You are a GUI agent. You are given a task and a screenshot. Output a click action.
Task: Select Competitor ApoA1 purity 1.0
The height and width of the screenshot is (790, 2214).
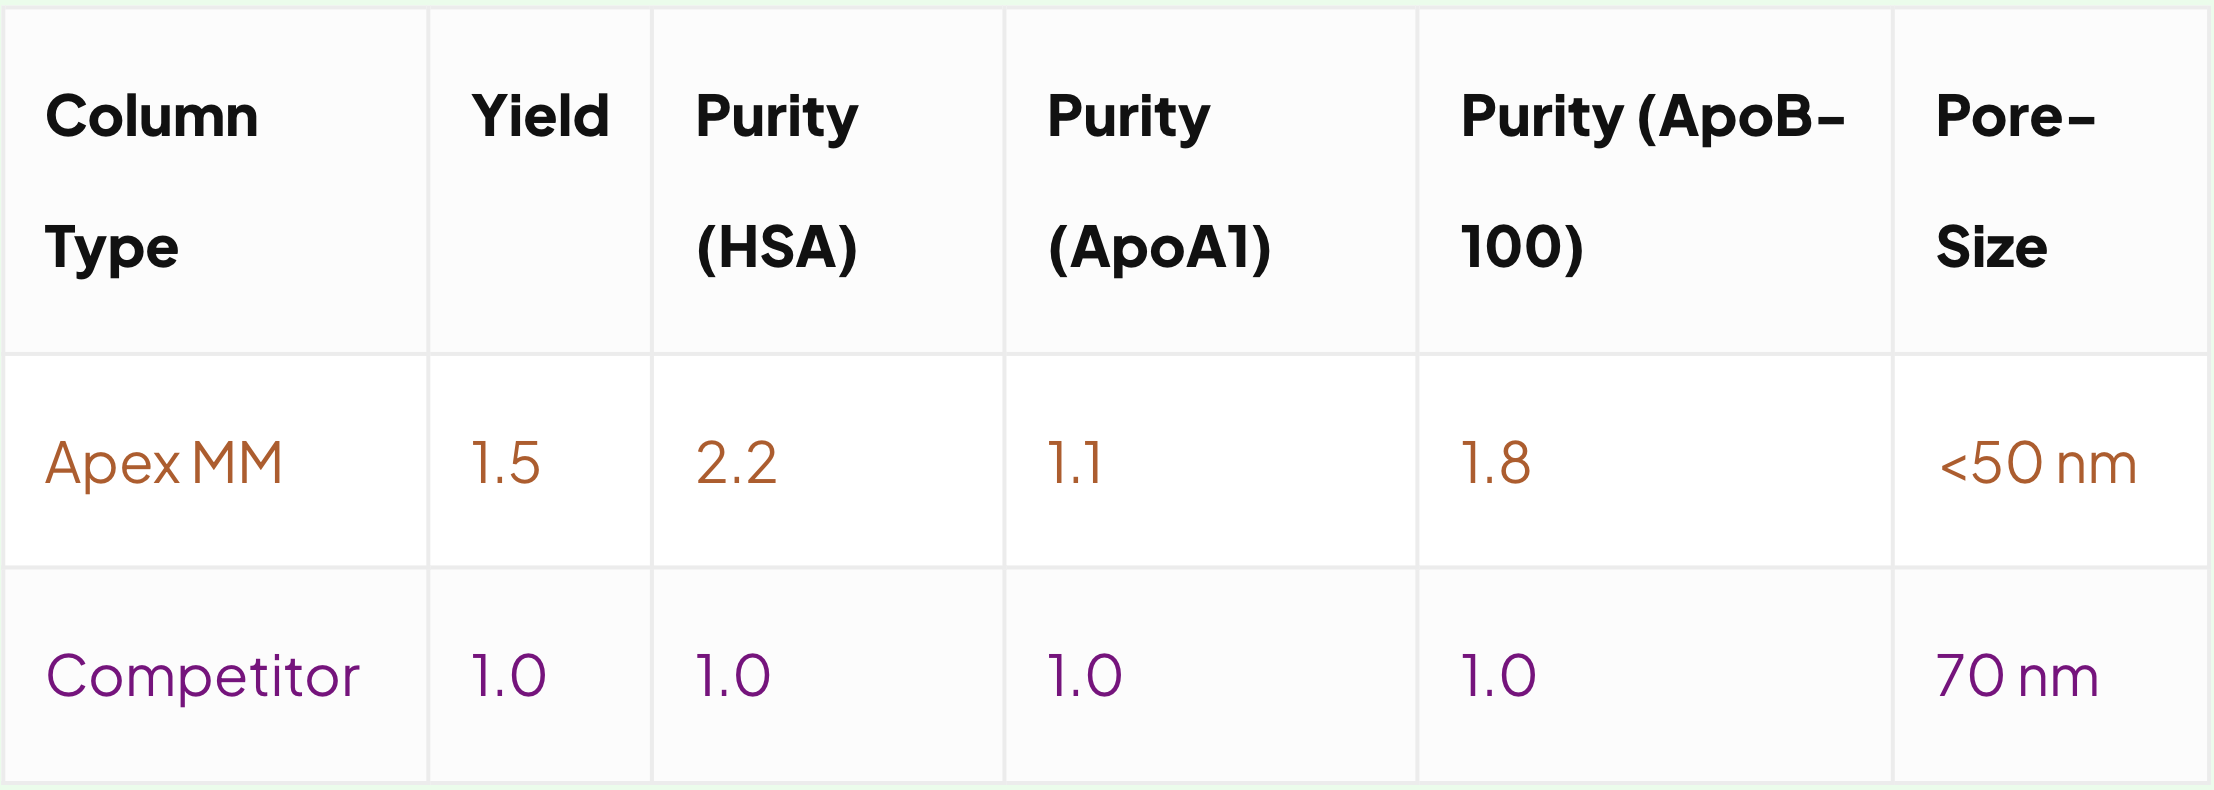(1085, 676)
